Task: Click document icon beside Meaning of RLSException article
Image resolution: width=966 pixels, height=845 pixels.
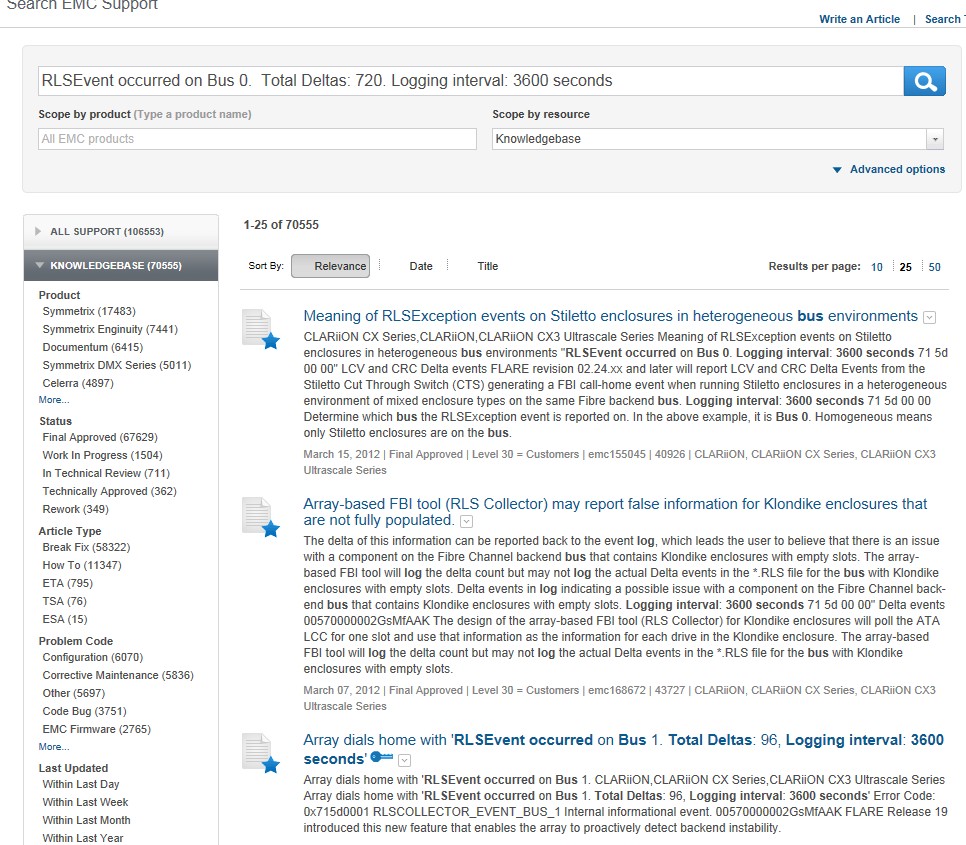Action: [x=261, y=329]
